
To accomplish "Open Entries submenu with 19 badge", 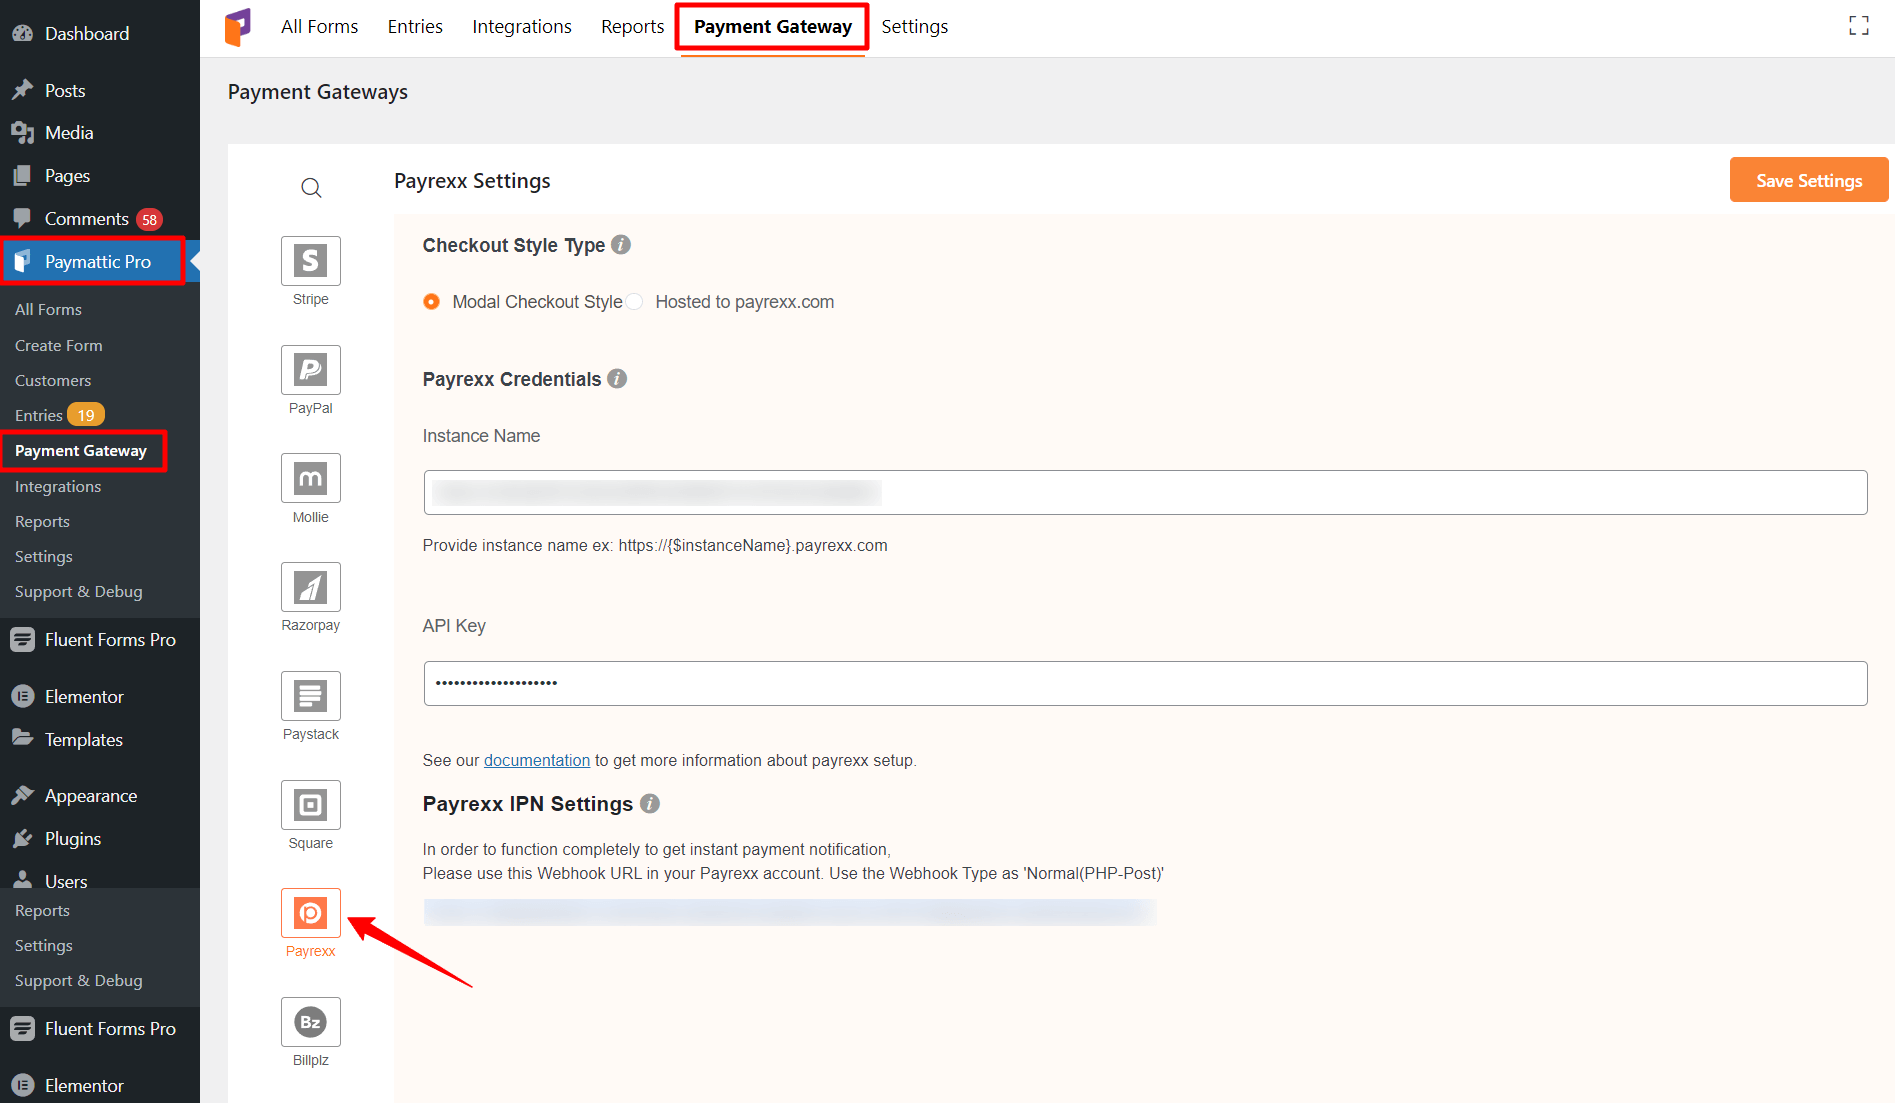I will coord(58,415).
